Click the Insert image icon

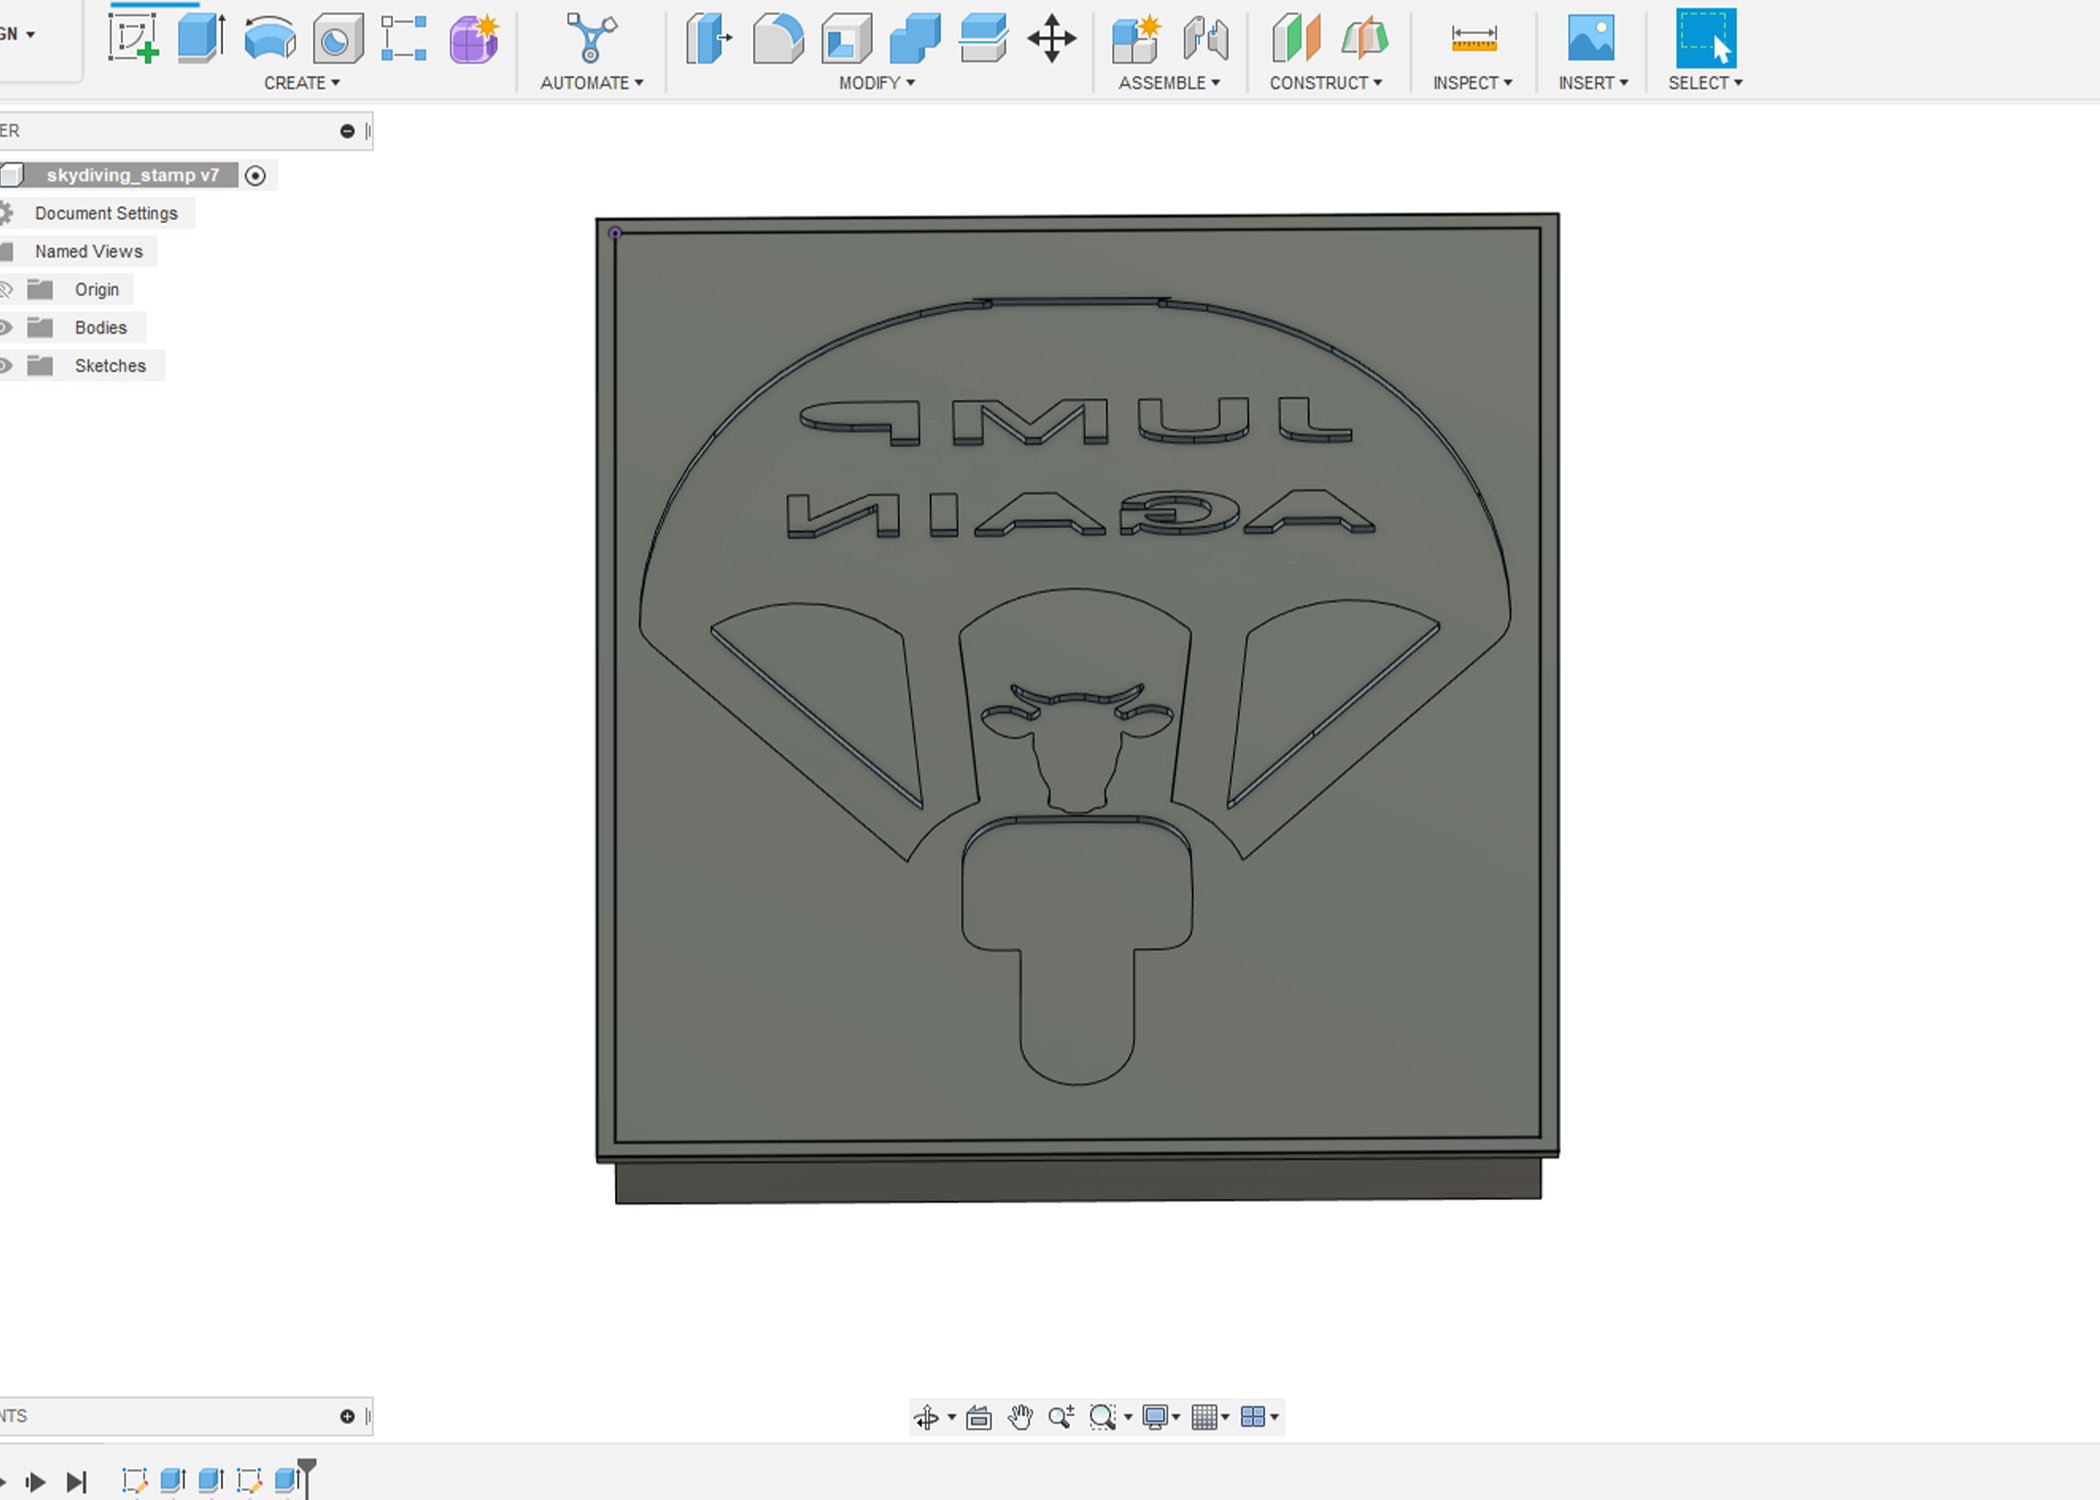click(x=1591, y=39)
